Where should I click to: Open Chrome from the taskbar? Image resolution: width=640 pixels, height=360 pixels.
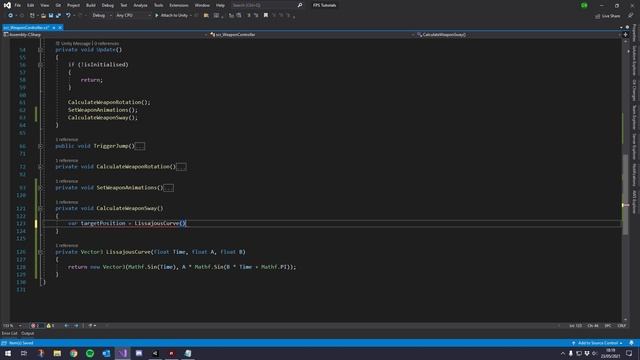click(x=73, y=353)
